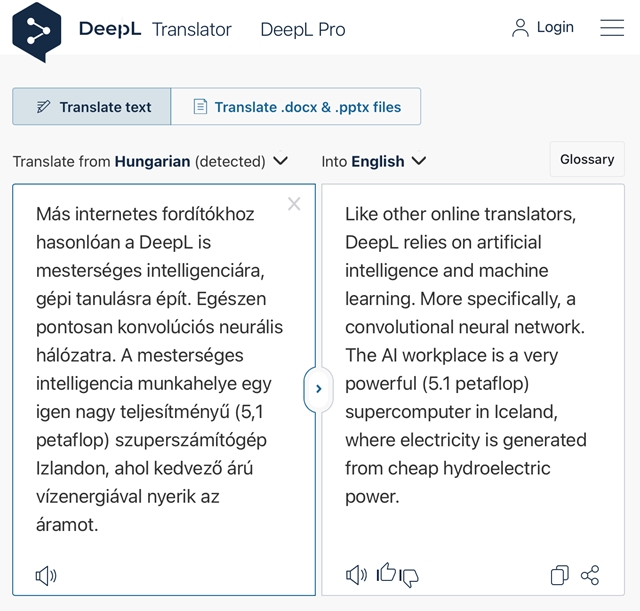Viewport: 640px width, 611px height.
Task: Expand target language English dropdown
Action: tap(419, 160)
